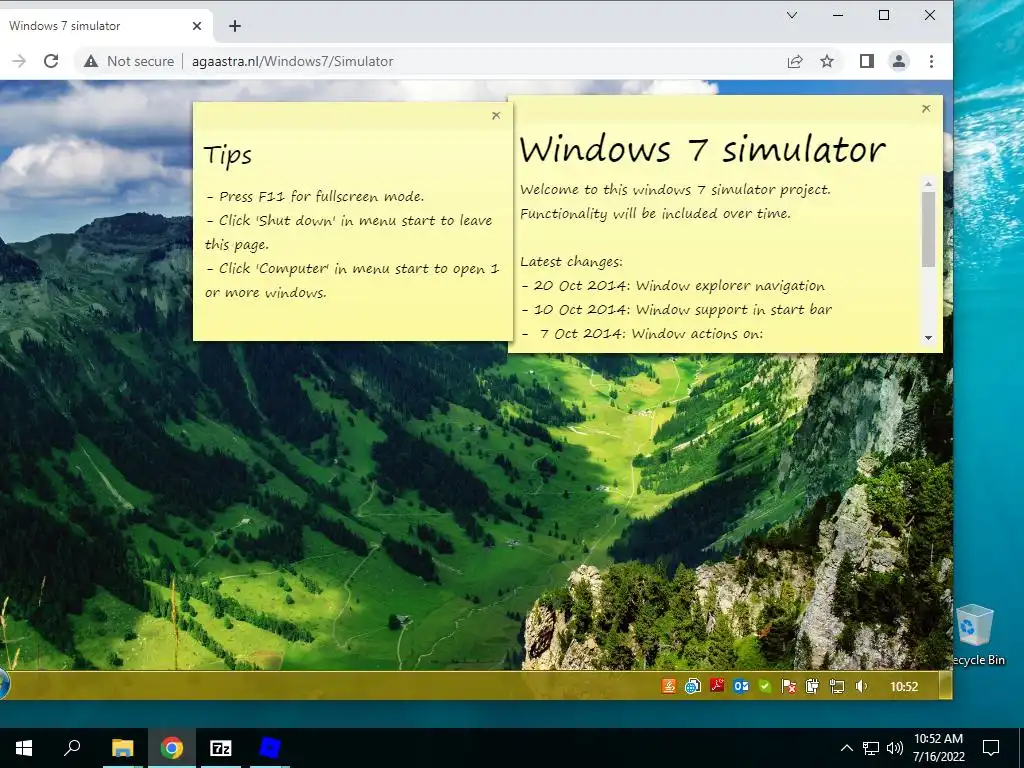Click the Action Center flag icon in the simulator tray
Screen dimensions: 1024x768
click(x=789, y=686)
